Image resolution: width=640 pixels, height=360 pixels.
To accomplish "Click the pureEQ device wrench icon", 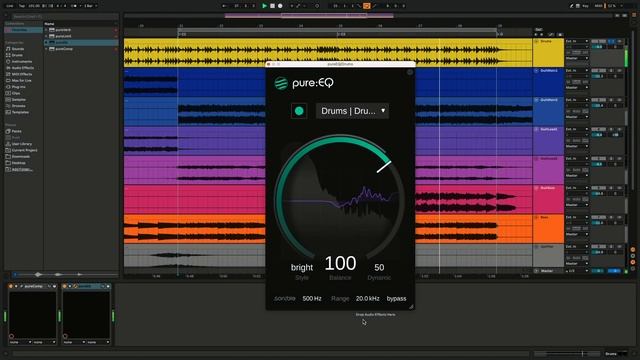I will click(75, 287).
